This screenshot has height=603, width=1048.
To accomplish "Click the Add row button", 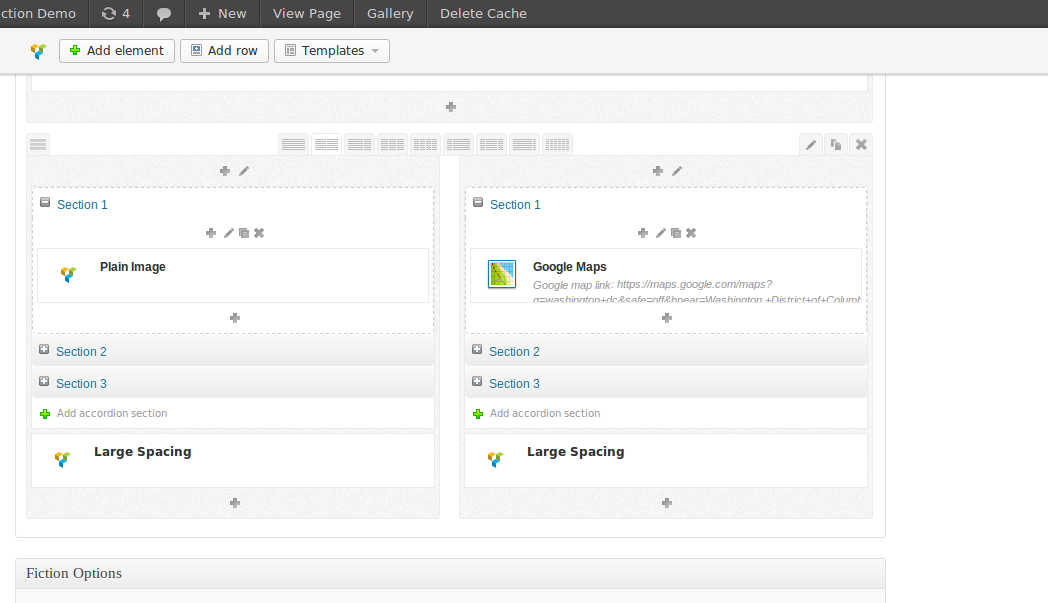I will click(x=225, y=51).
